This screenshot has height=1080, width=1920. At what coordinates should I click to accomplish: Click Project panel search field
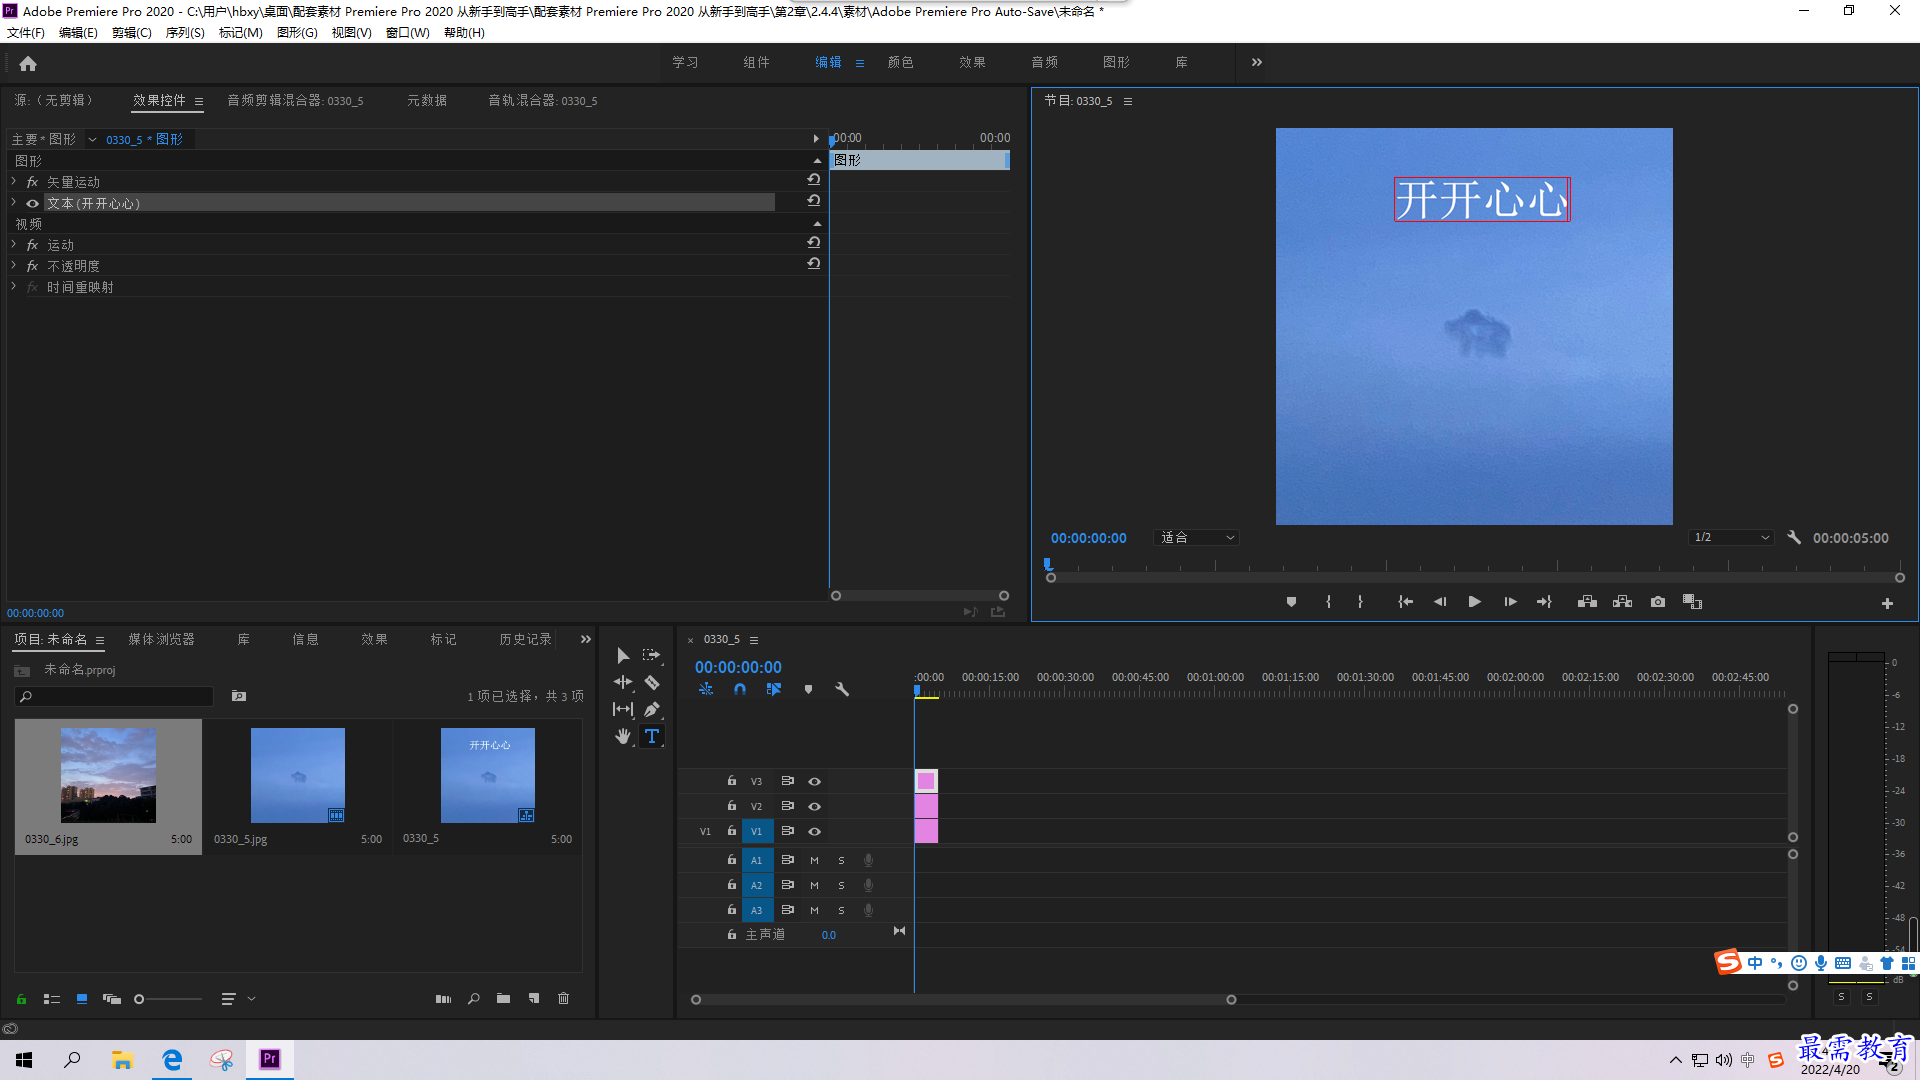click(x=115, y=696)
